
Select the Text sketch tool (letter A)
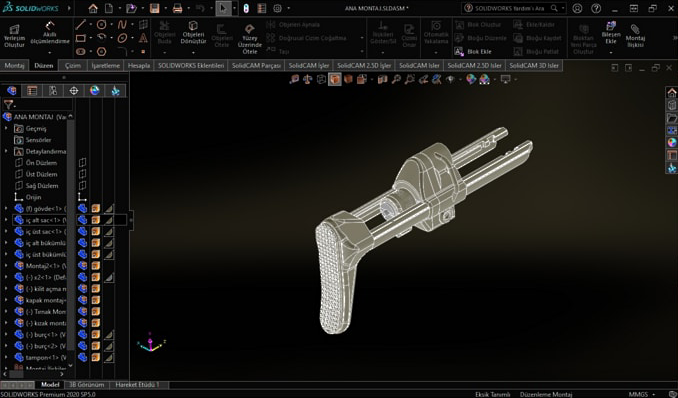[x=143, y=38]
